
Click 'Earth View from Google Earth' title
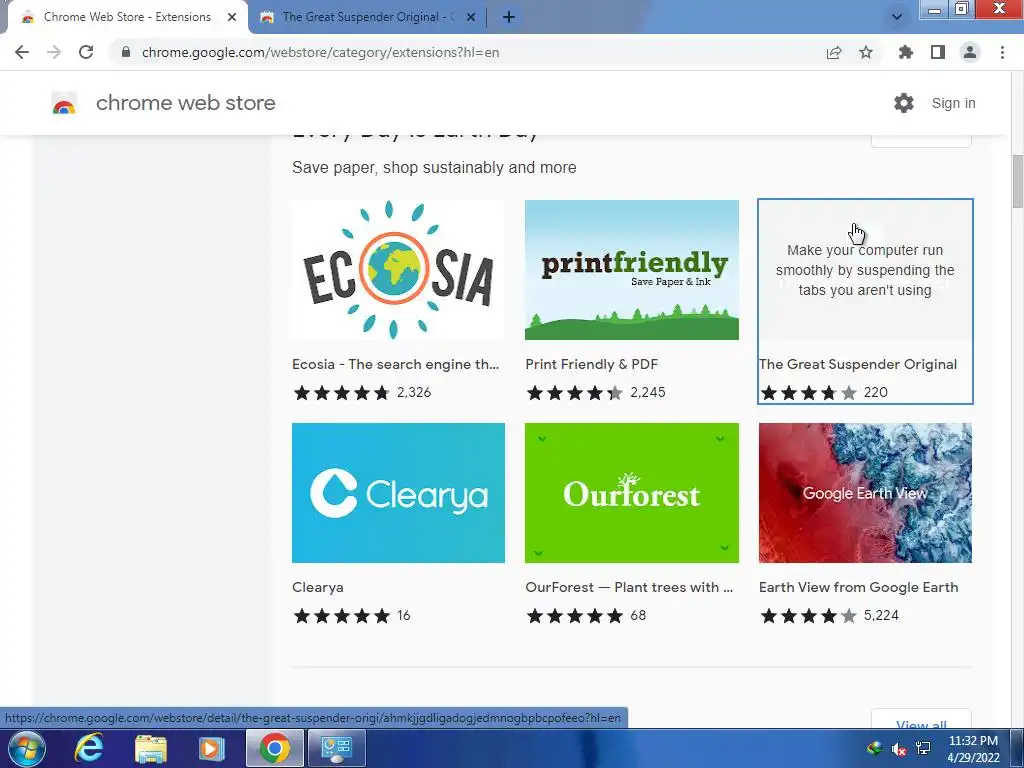click(859, 587)
